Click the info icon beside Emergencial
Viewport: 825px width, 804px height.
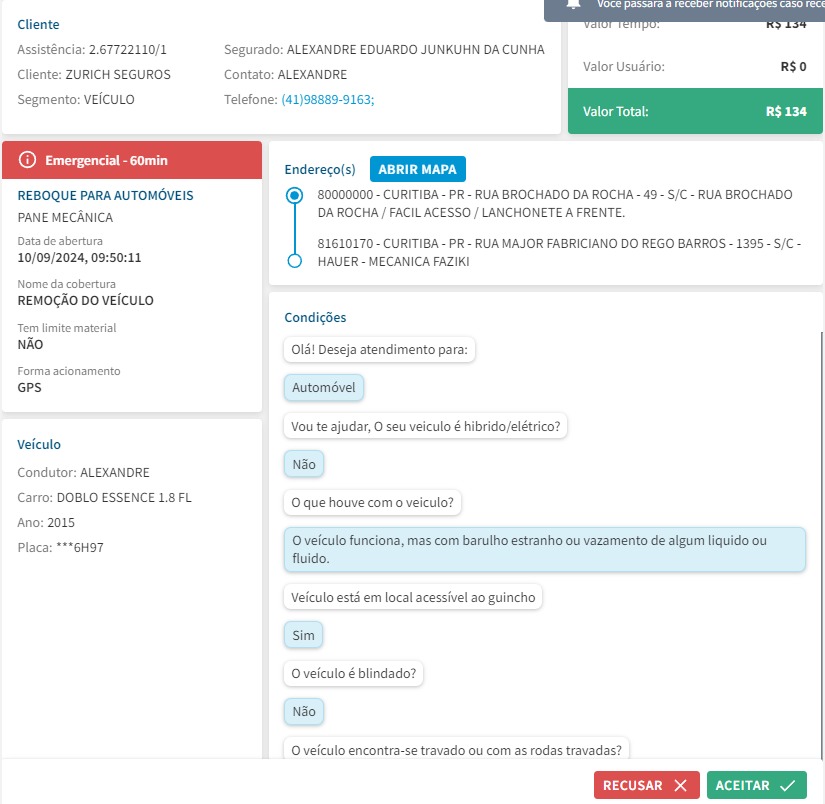[27, 160]
